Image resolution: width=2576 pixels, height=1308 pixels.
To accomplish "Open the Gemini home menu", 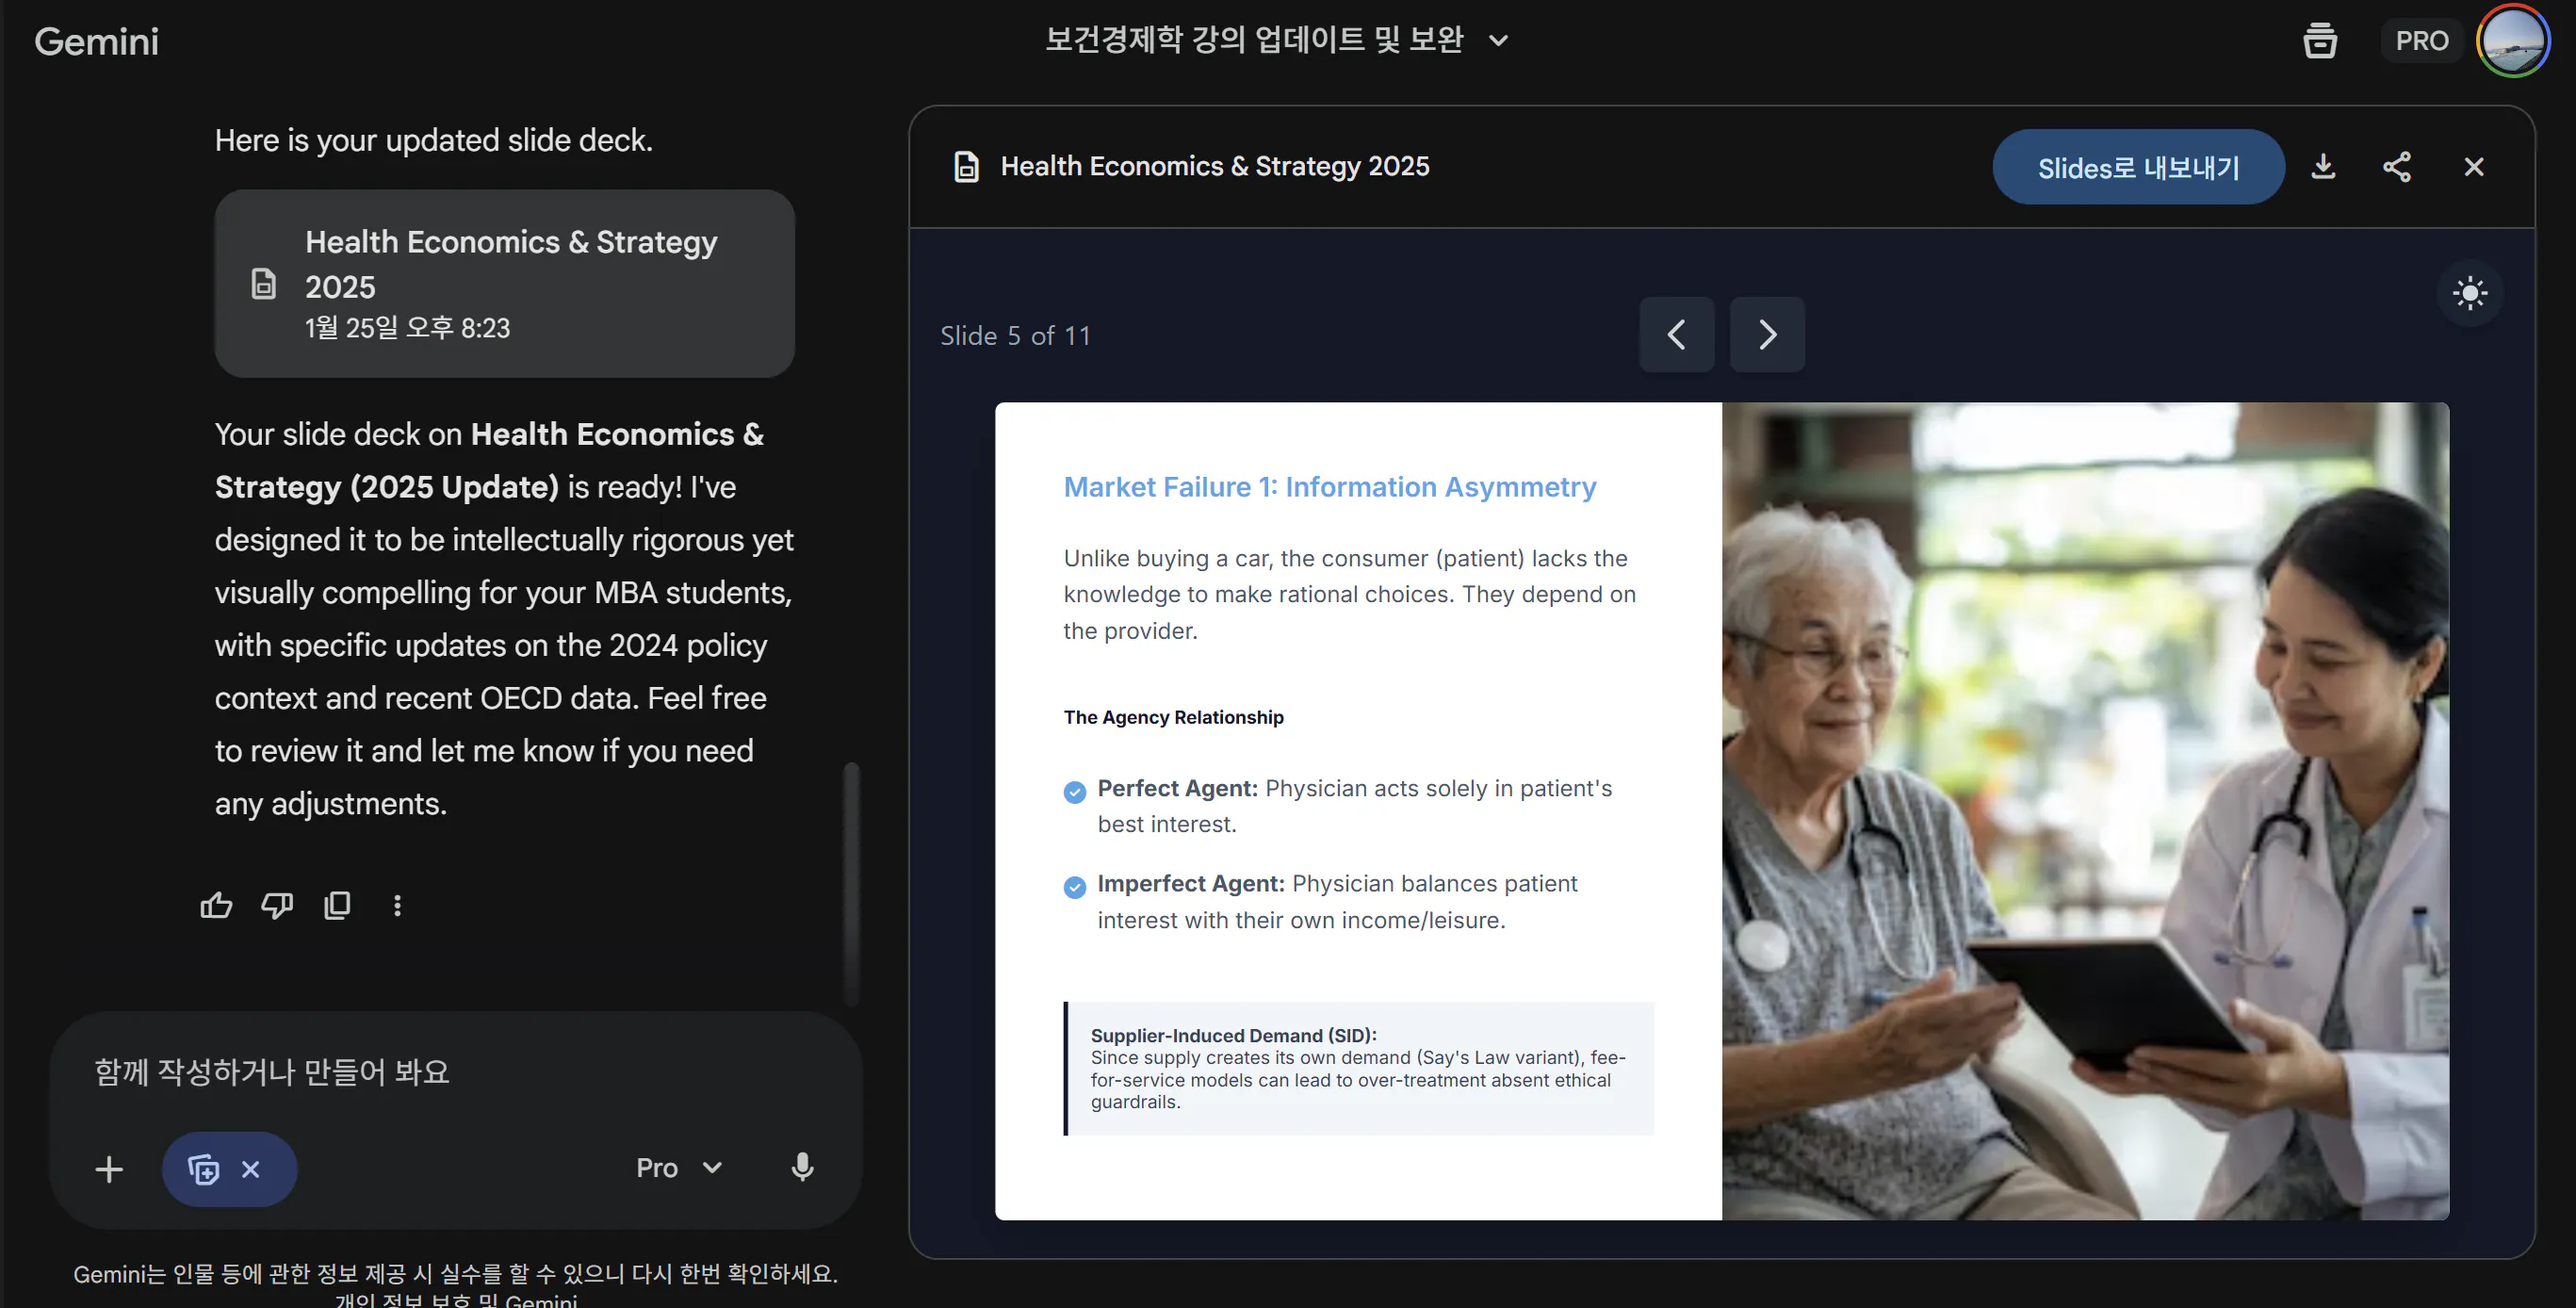I will (x=96, y=41).
